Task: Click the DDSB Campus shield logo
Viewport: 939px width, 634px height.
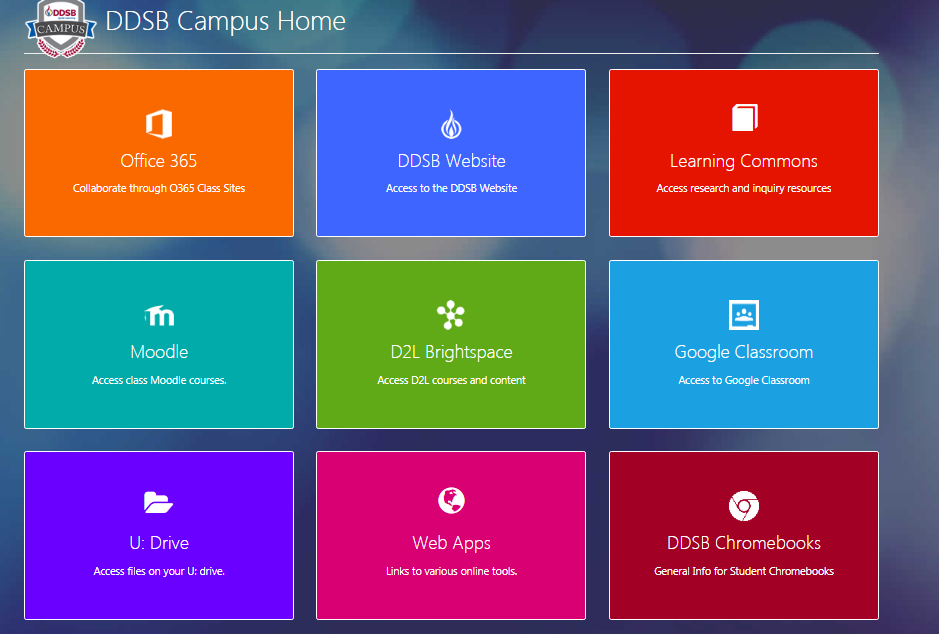Action: tap(60, 29)
